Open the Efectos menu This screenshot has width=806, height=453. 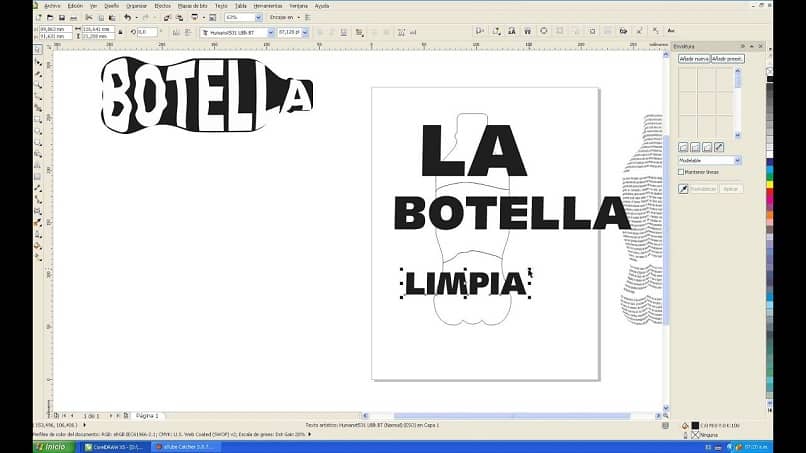pos(162,6)
